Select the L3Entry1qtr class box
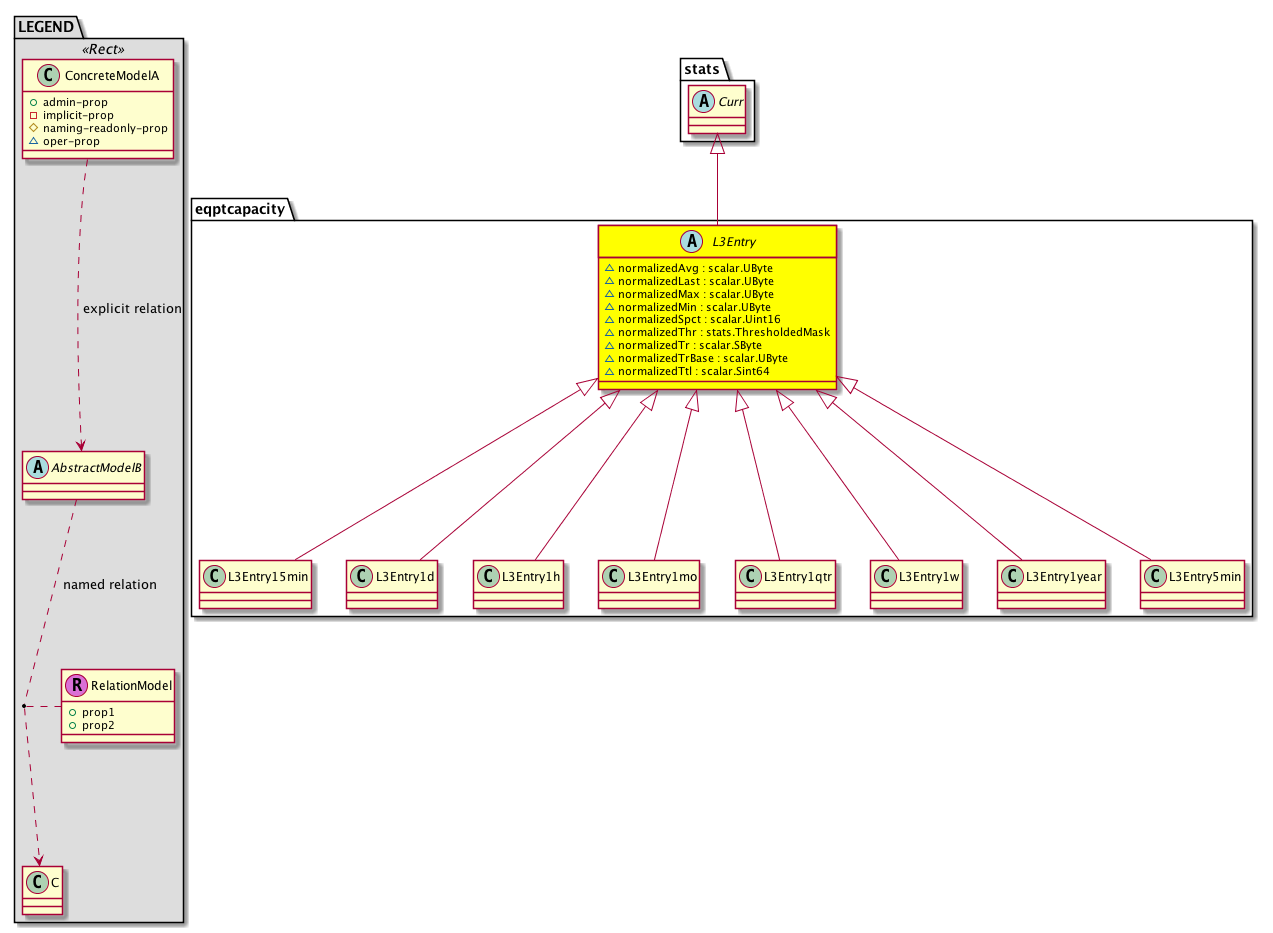This screenshot has width=1273, height=933. (x=784, y=584)
